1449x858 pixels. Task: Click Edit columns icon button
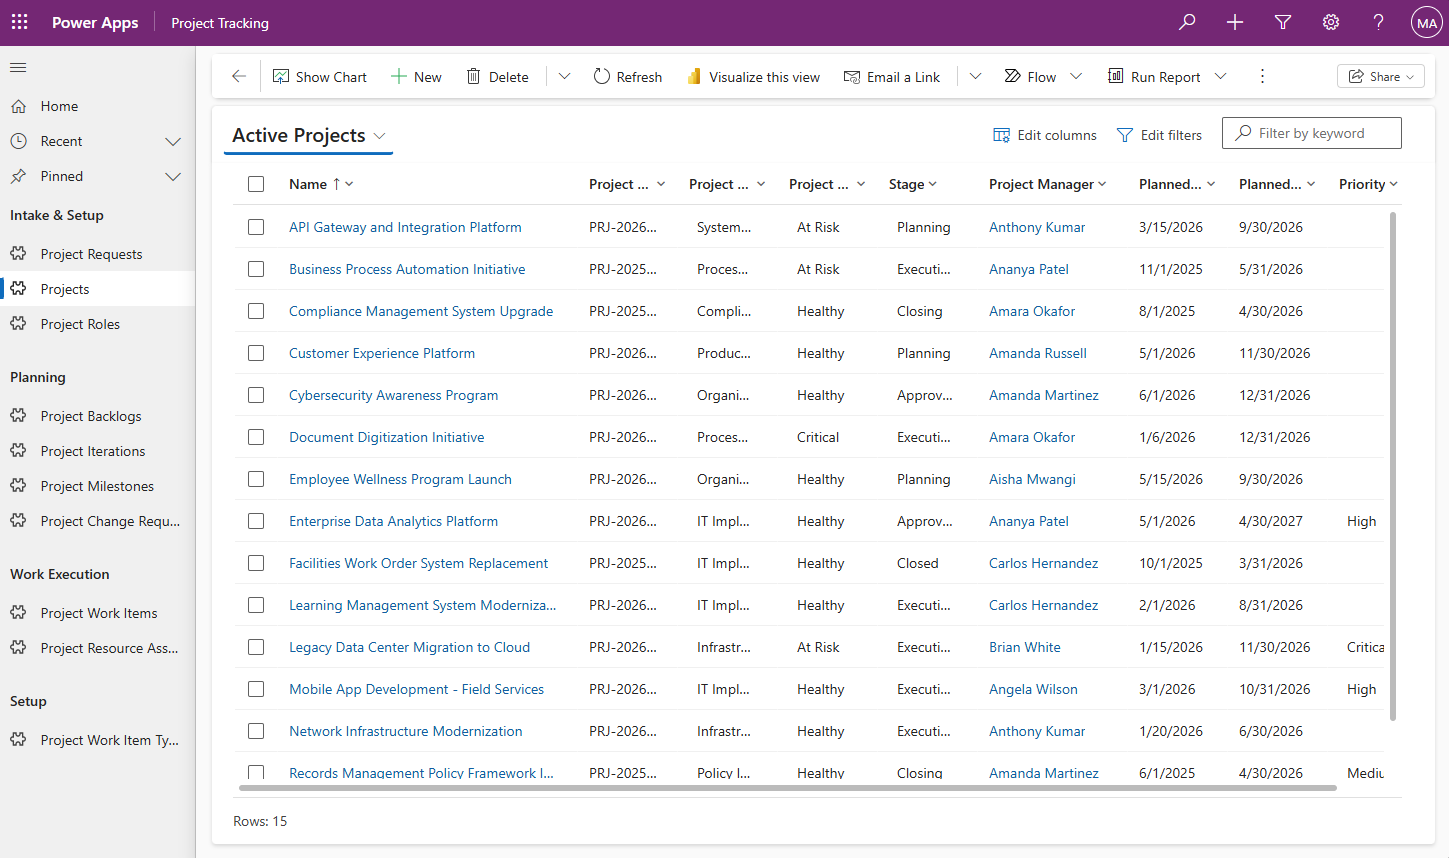pyautogui.click(x=1044, y=135)
